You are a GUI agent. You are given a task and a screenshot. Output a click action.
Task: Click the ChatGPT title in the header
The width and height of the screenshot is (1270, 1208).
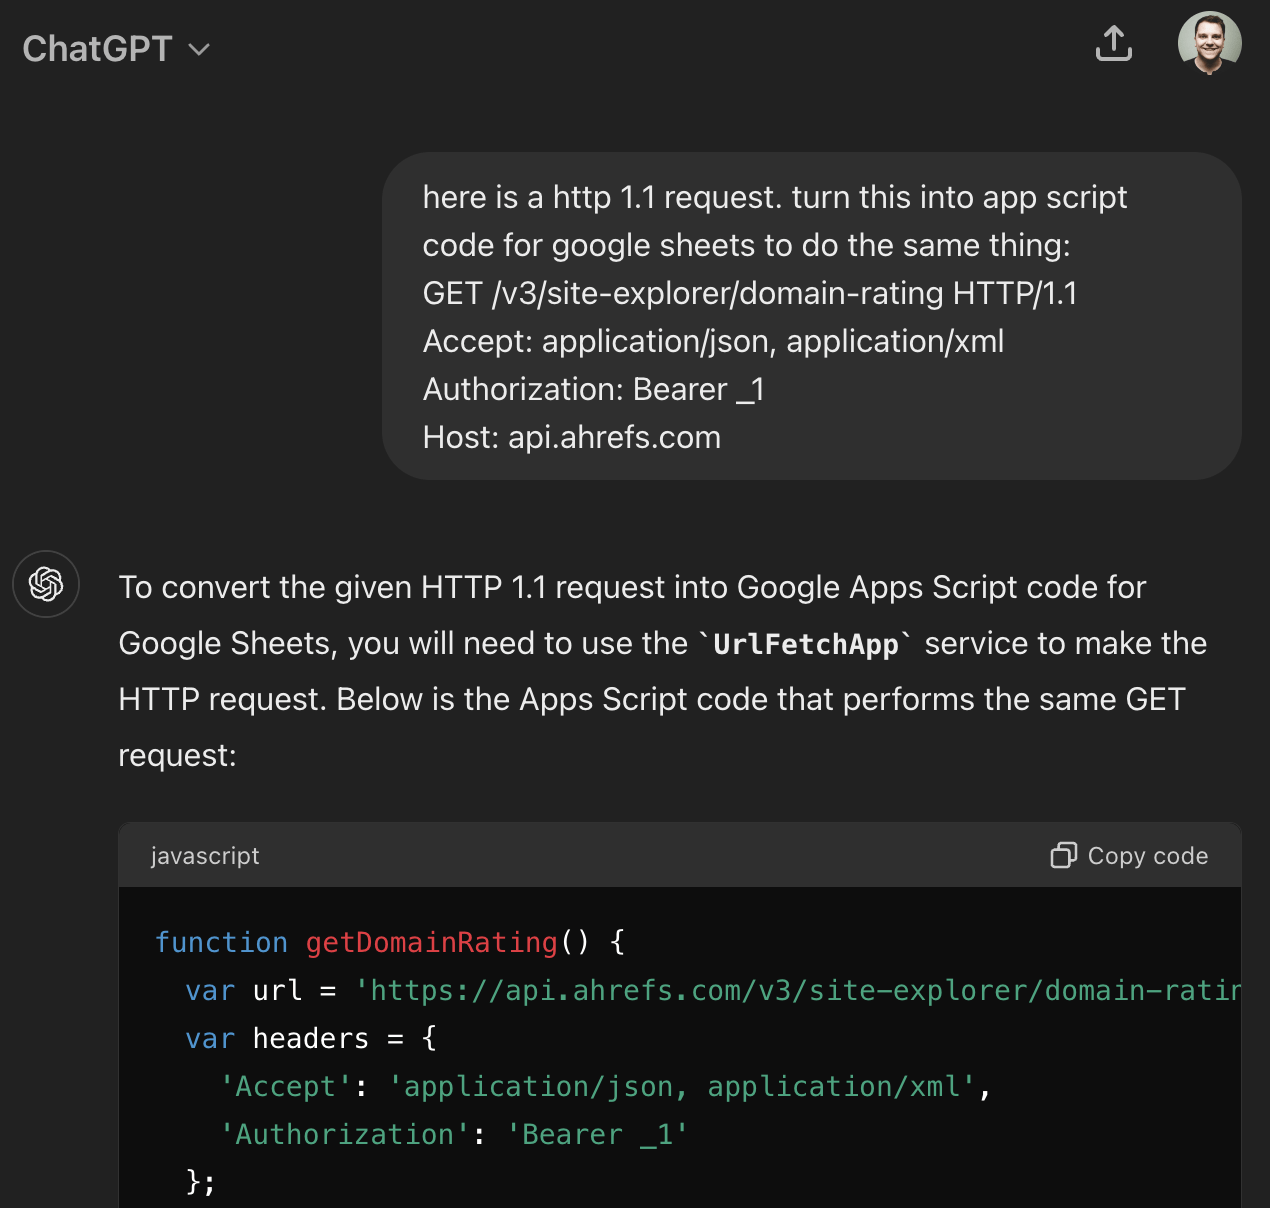[98, 48]
